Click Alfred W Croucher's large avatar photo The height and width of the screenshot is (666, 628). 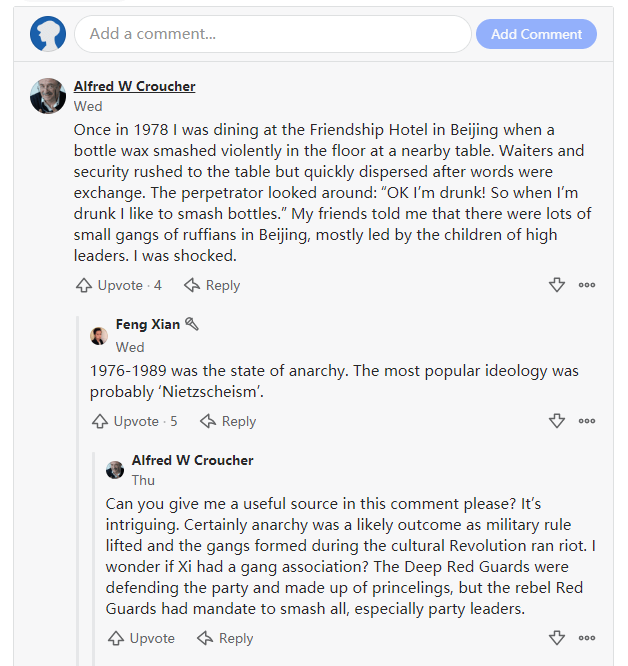coord(48,96)
